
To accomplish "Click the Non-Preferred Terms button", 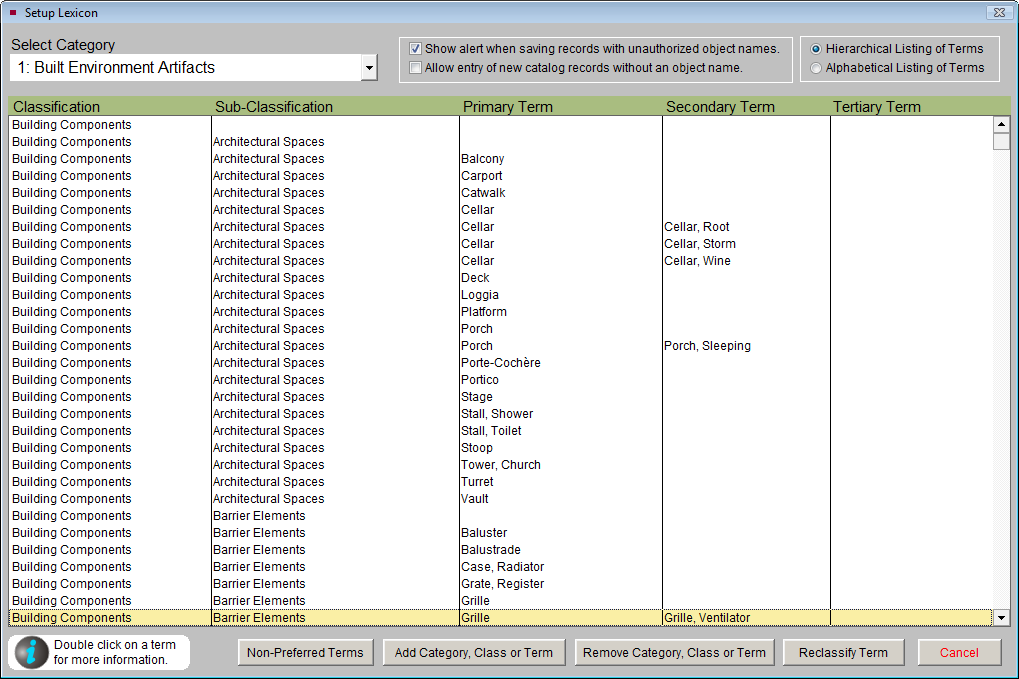I will 305,652.
